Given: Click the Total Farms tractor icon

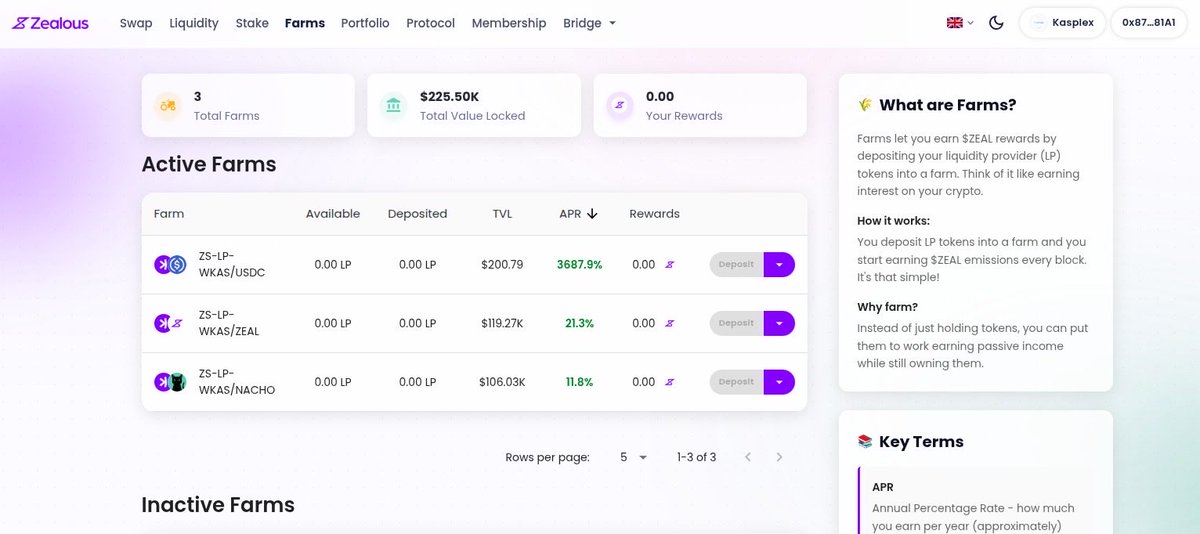Looking at the screenshot, I should click(x=168, y=106).
